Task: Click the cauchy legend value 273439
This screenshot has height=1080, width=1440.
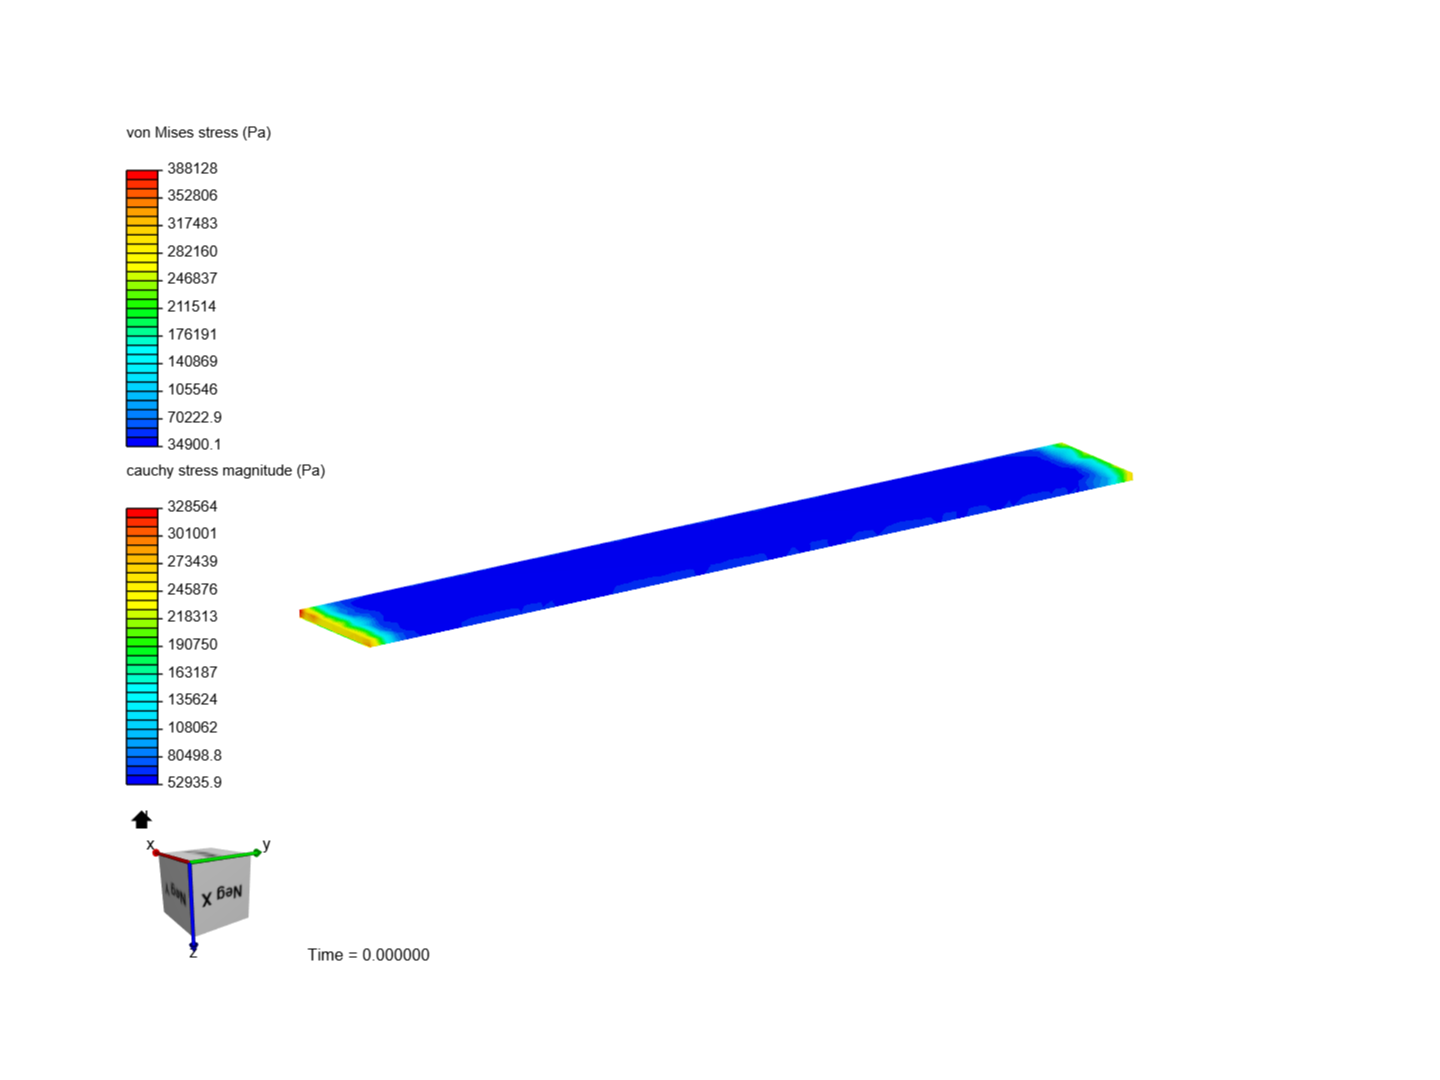Action: [192, 561]
